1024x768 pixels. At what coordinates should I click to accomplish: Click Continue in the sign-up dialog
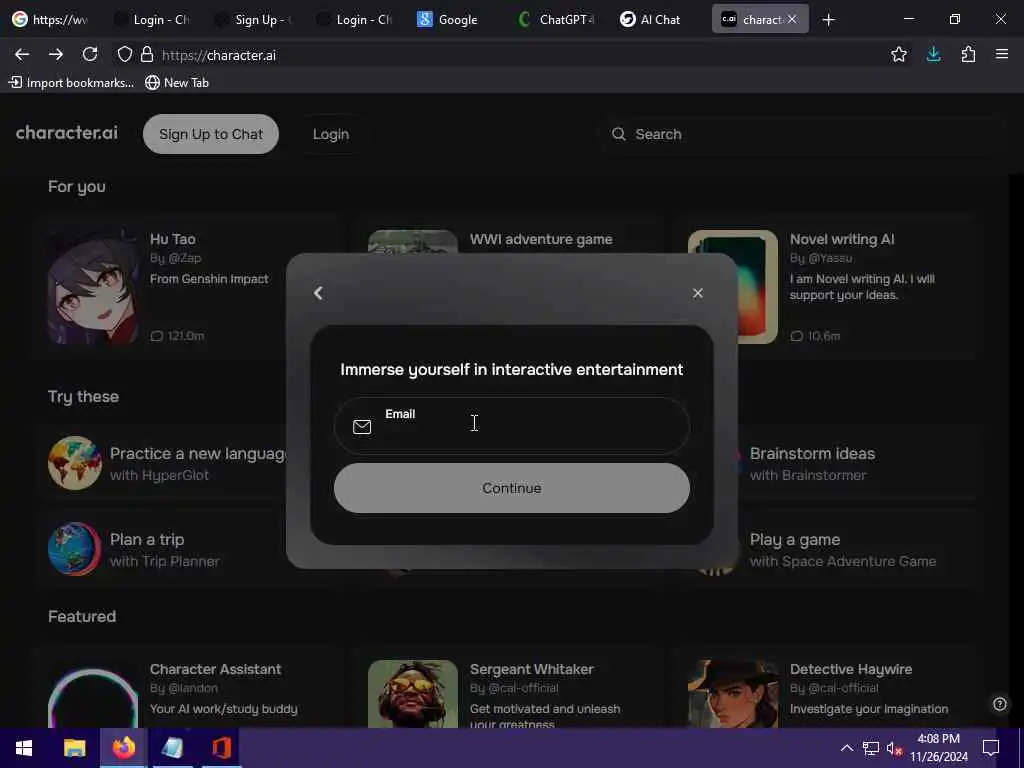(511, 488)
